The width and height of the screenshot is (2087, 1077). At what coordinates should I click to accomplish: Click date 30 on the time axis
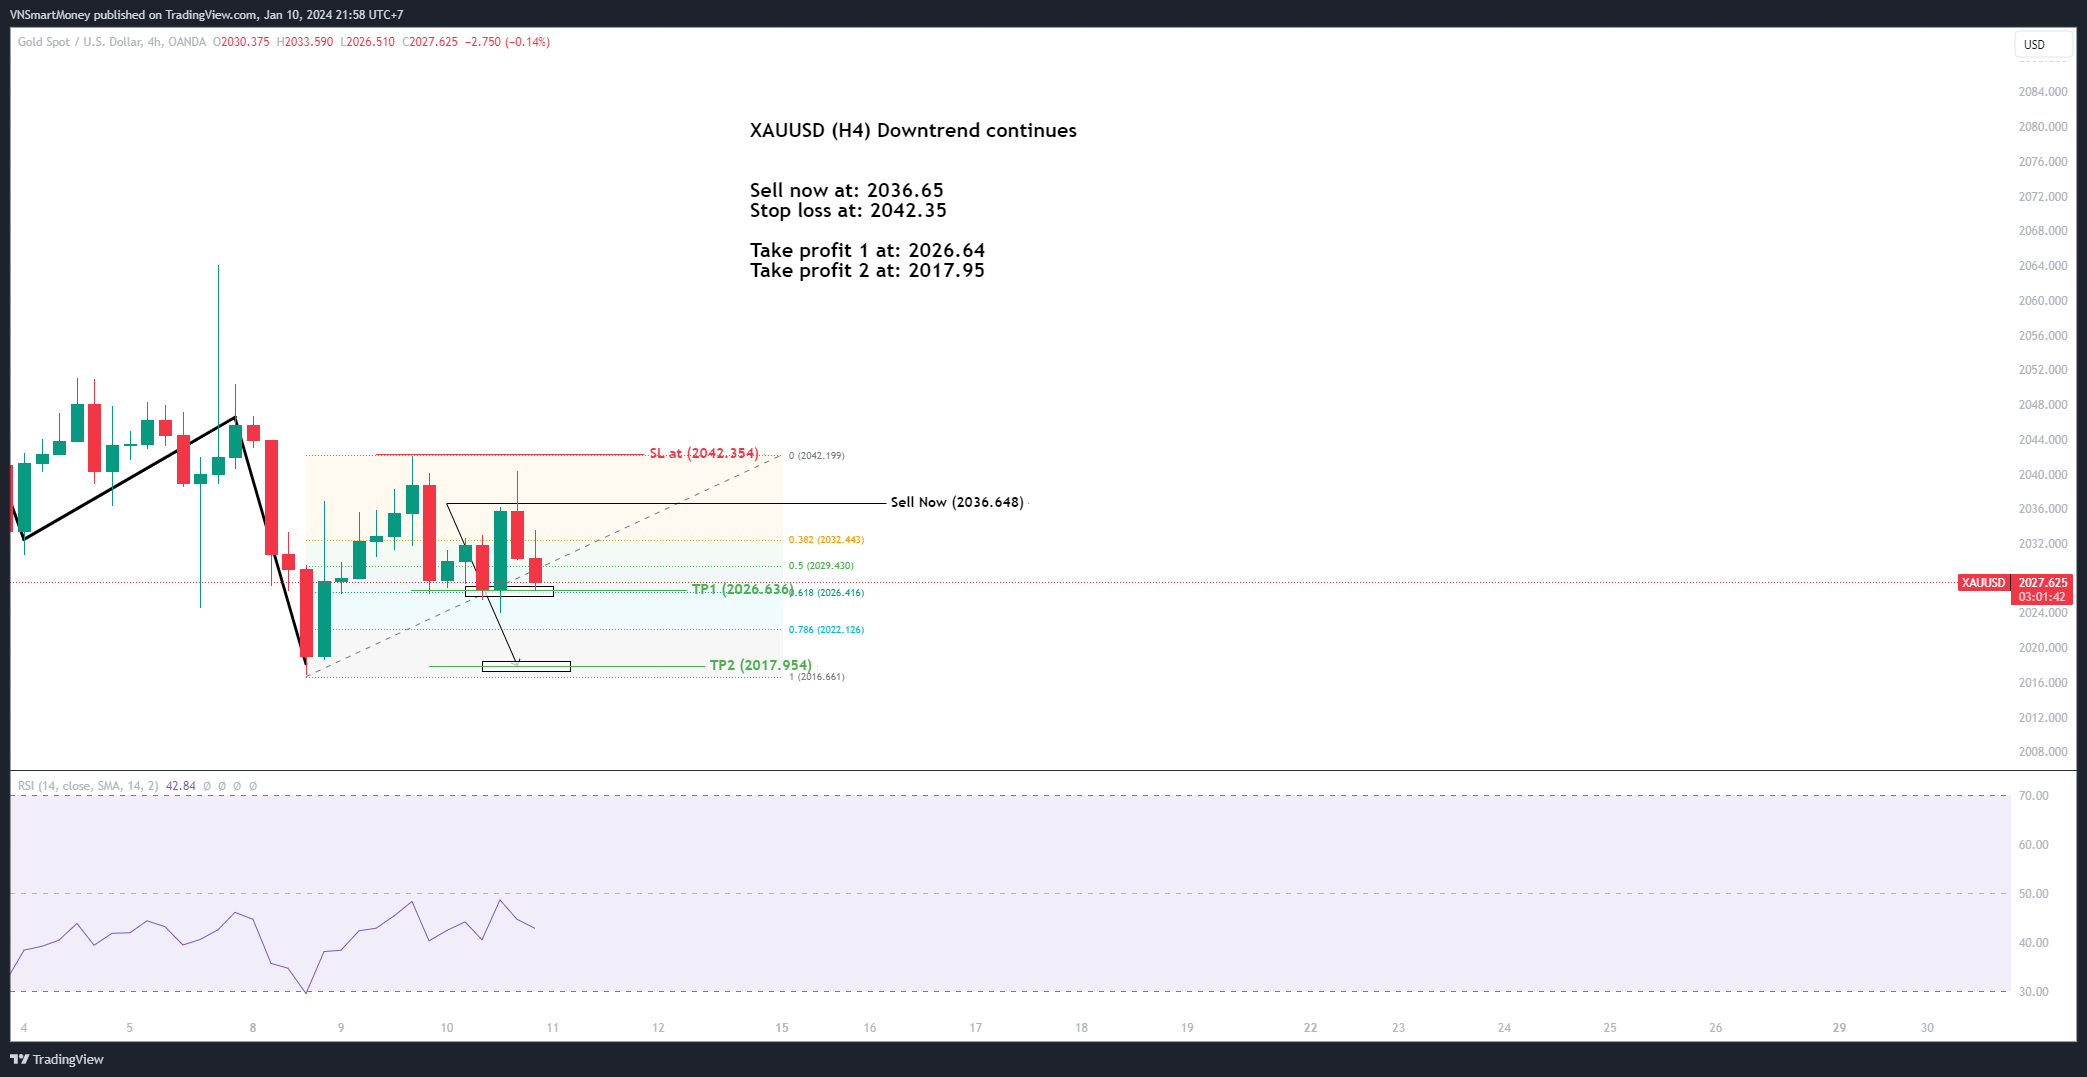tap(1928, 1028)
